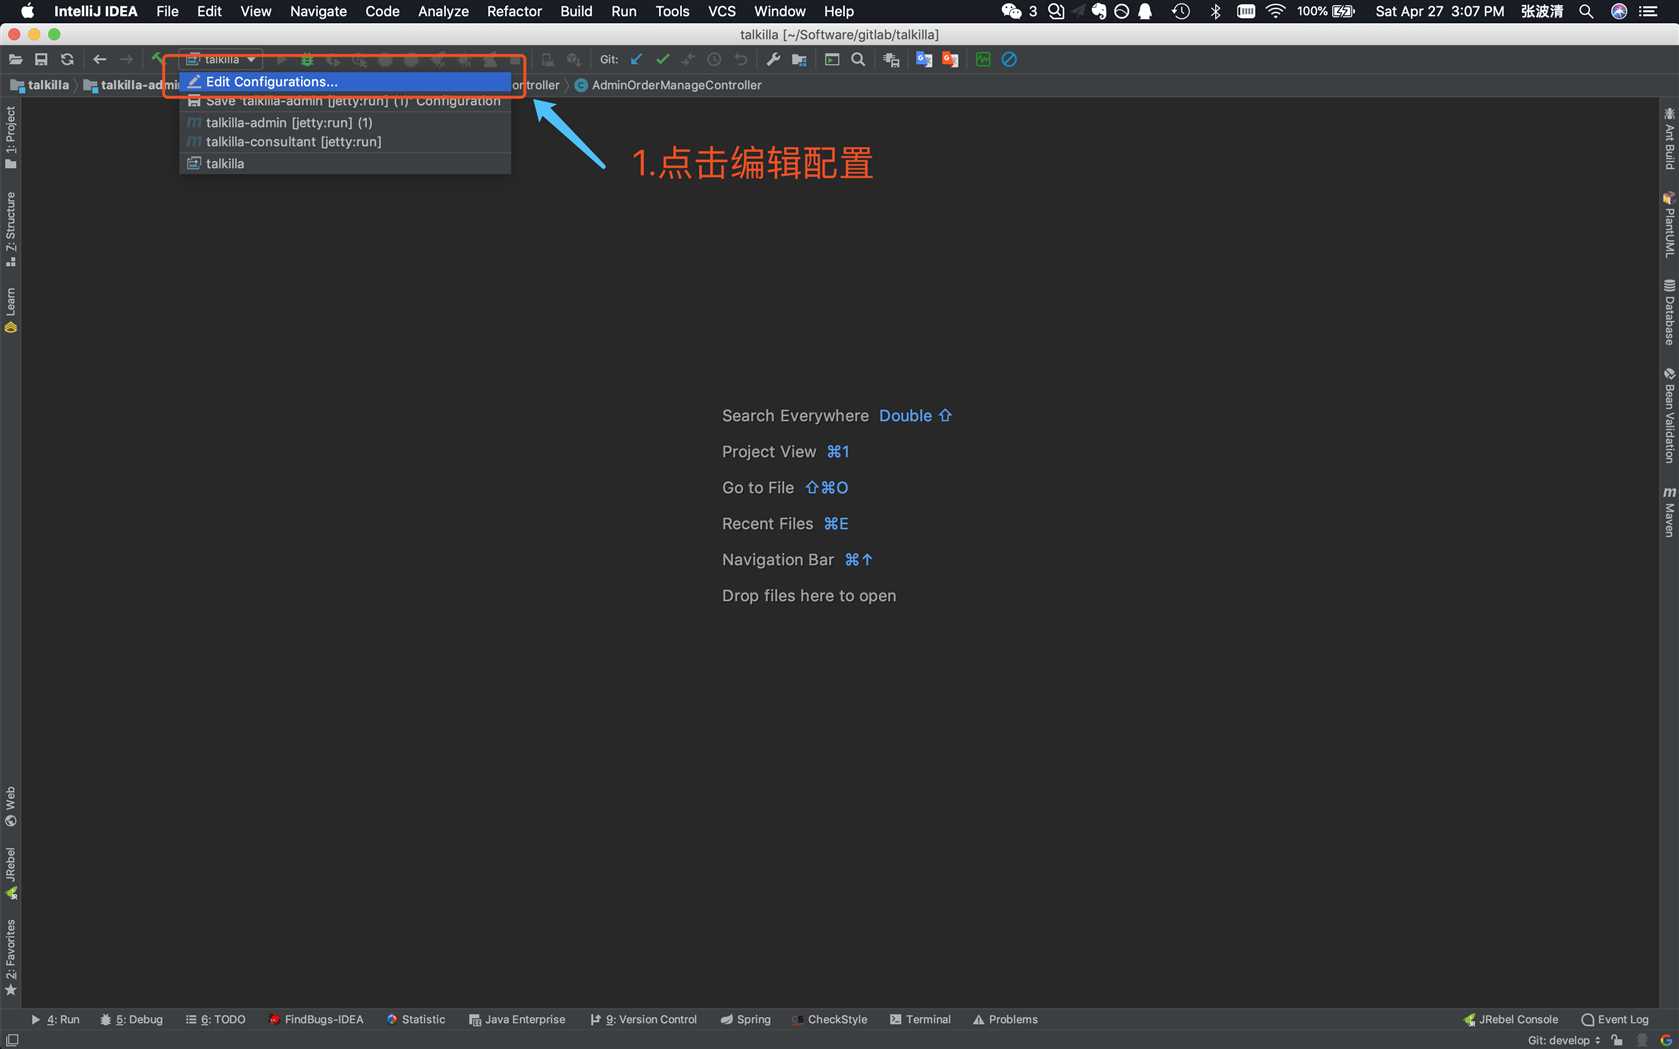Open the Problems tool window
Image resolution: width=1679 pixels, height=1049 pixels.
point(1005,1020)
